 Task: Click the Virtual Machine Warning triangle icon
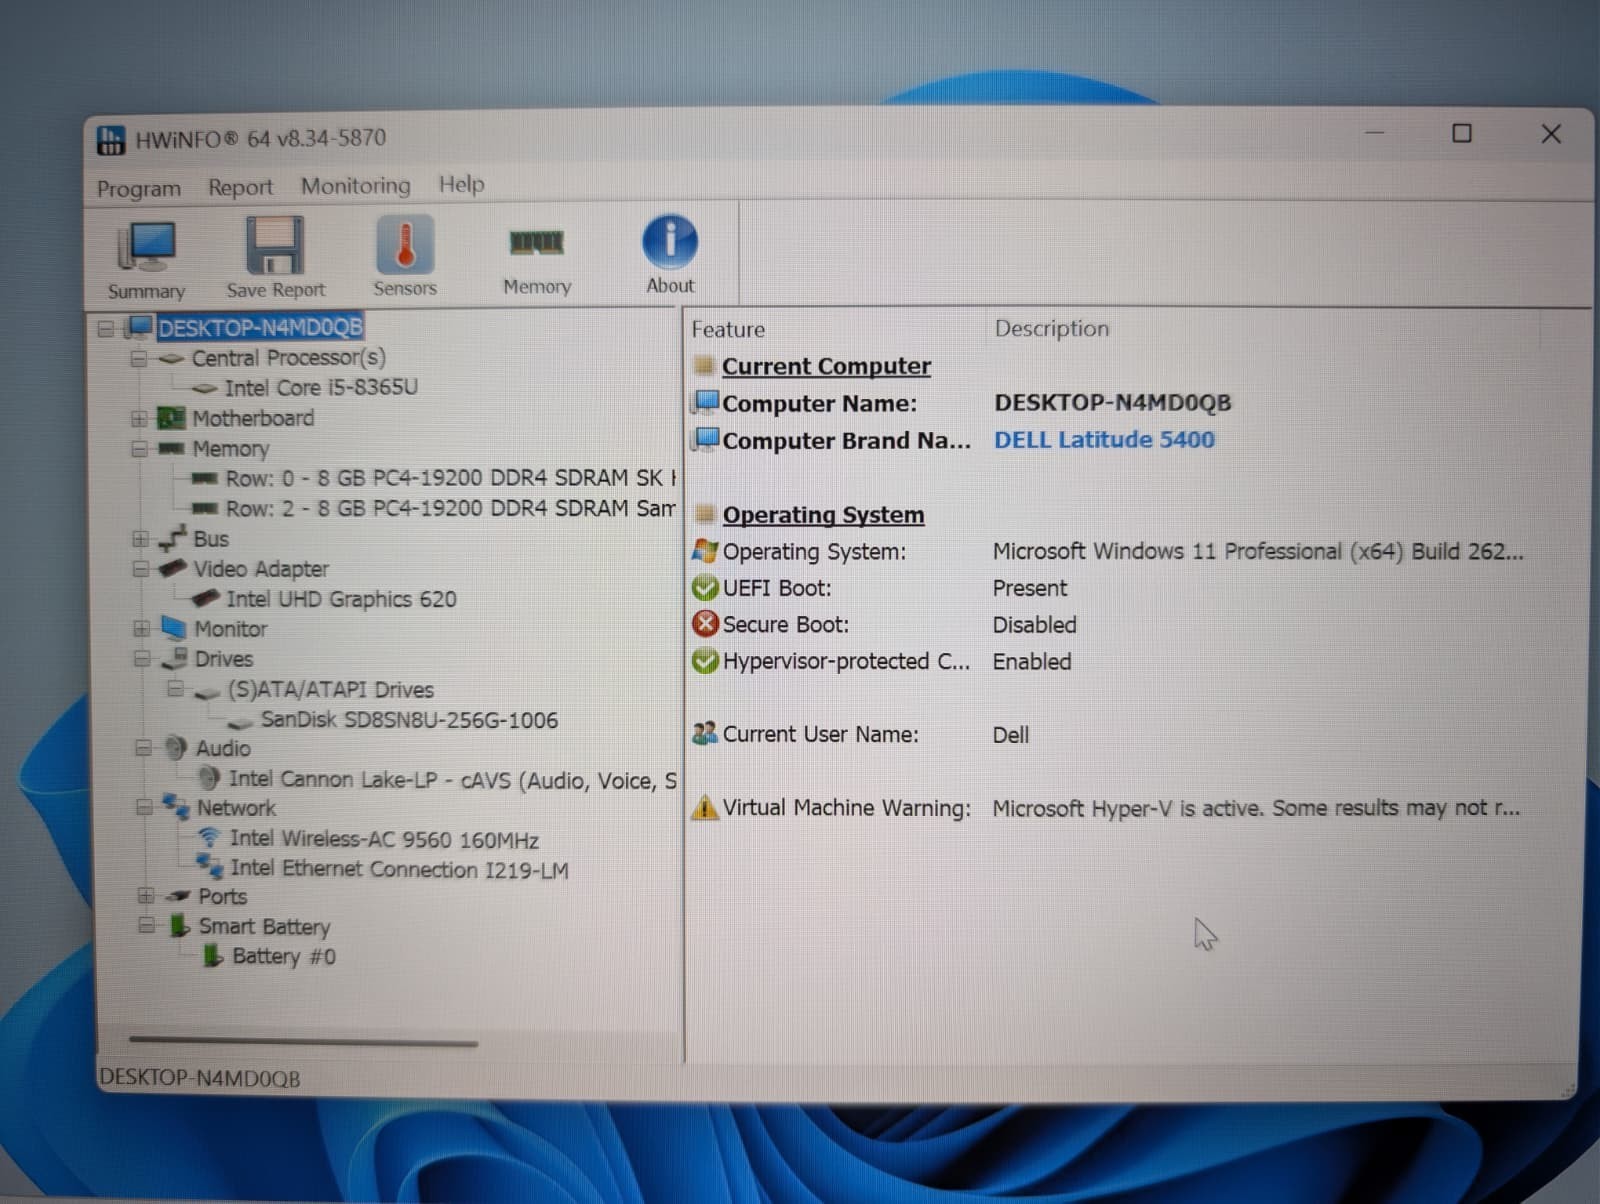coord(705,807)
